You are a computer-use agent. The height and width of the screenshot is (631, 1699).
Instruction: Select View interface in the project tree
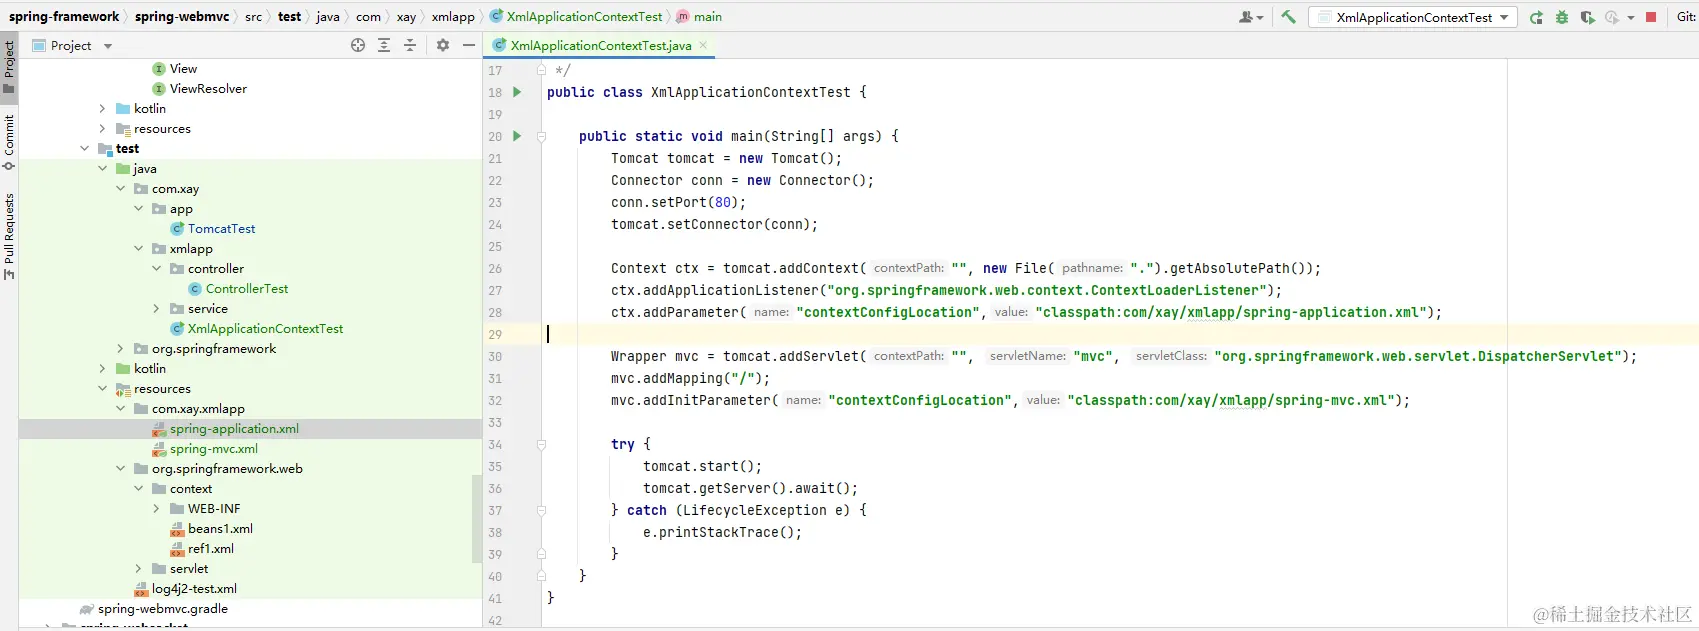183,69
